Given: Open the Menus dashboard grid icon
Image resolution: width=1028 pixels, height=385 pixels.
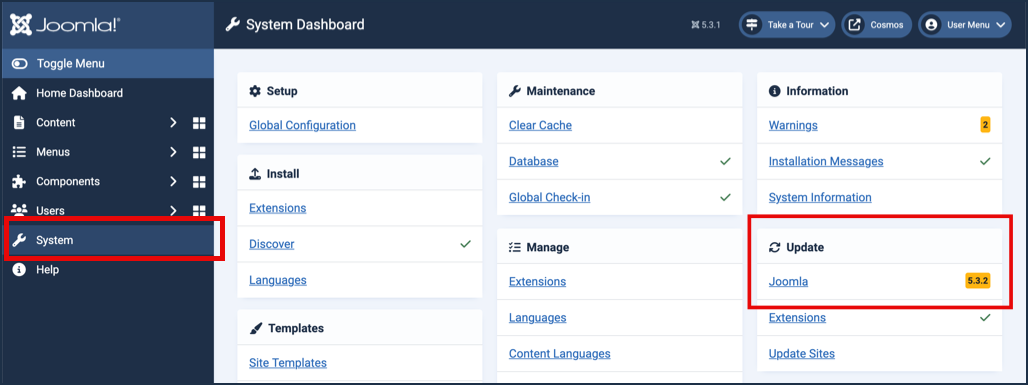Looking at the screenshot, I should click(x=199, y=152).
